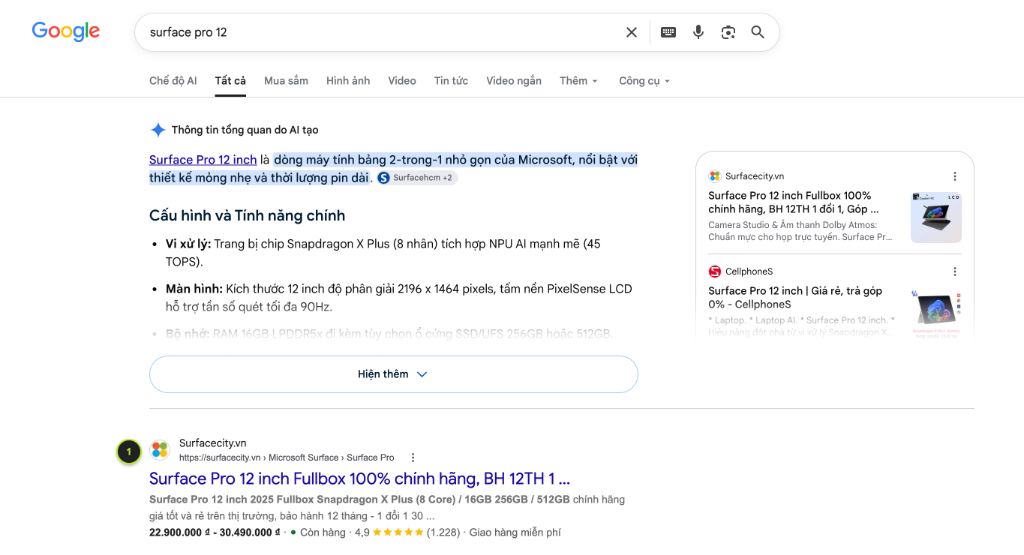Open the Hình ảnh tab
Image resolution: width=1024 pixels, height=555 pixels.
(x=348, y=81)
